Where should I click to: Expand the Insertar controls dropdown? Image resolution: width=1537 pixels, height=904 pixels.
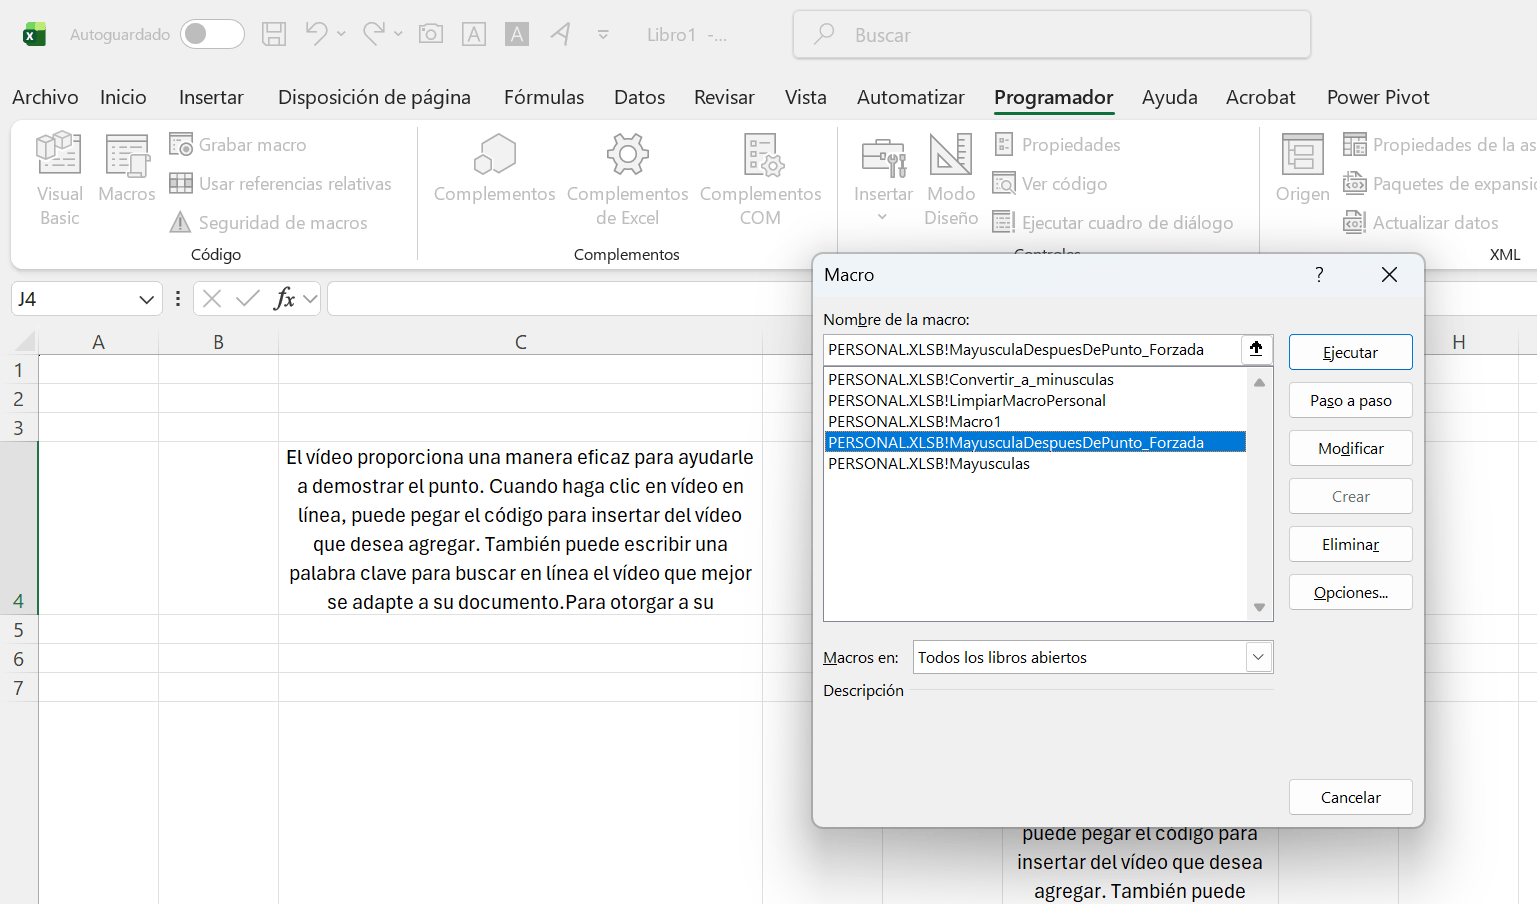882,217
